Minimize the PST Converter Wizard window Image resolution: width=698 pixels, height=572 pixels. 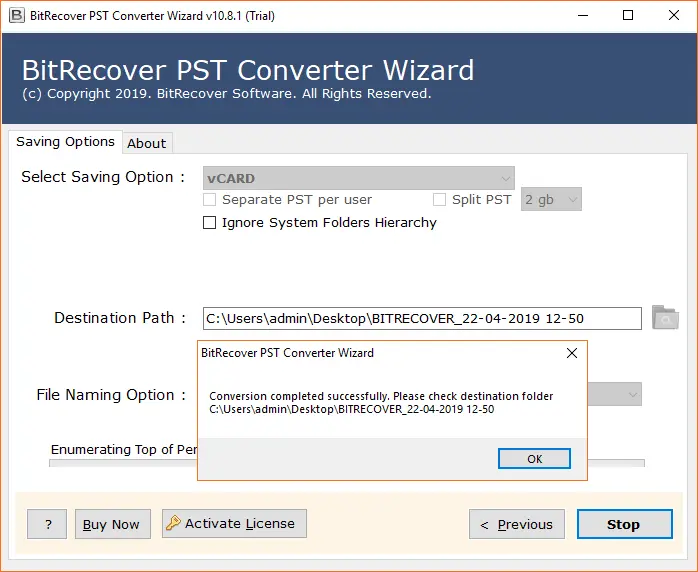[x=581, y=15]
